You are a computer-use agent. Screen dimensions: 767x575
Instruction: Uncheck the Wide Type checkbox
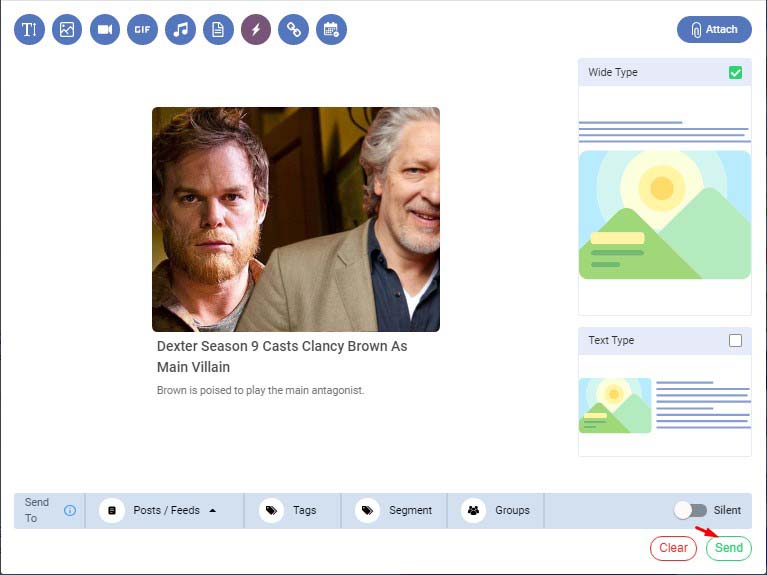pyautogui.click(x=735, y=72)
